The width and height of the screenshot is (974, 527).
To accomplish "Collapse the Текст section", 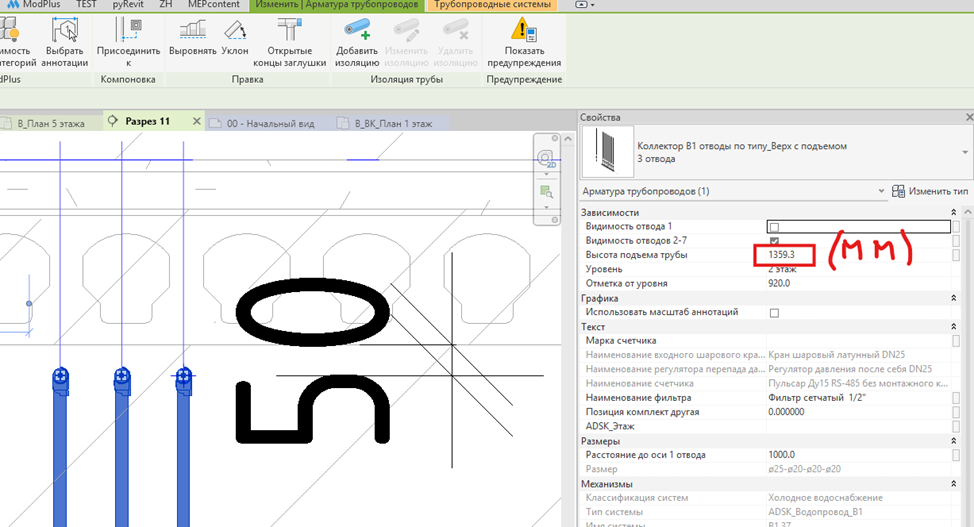I will (x=954, y=327).
